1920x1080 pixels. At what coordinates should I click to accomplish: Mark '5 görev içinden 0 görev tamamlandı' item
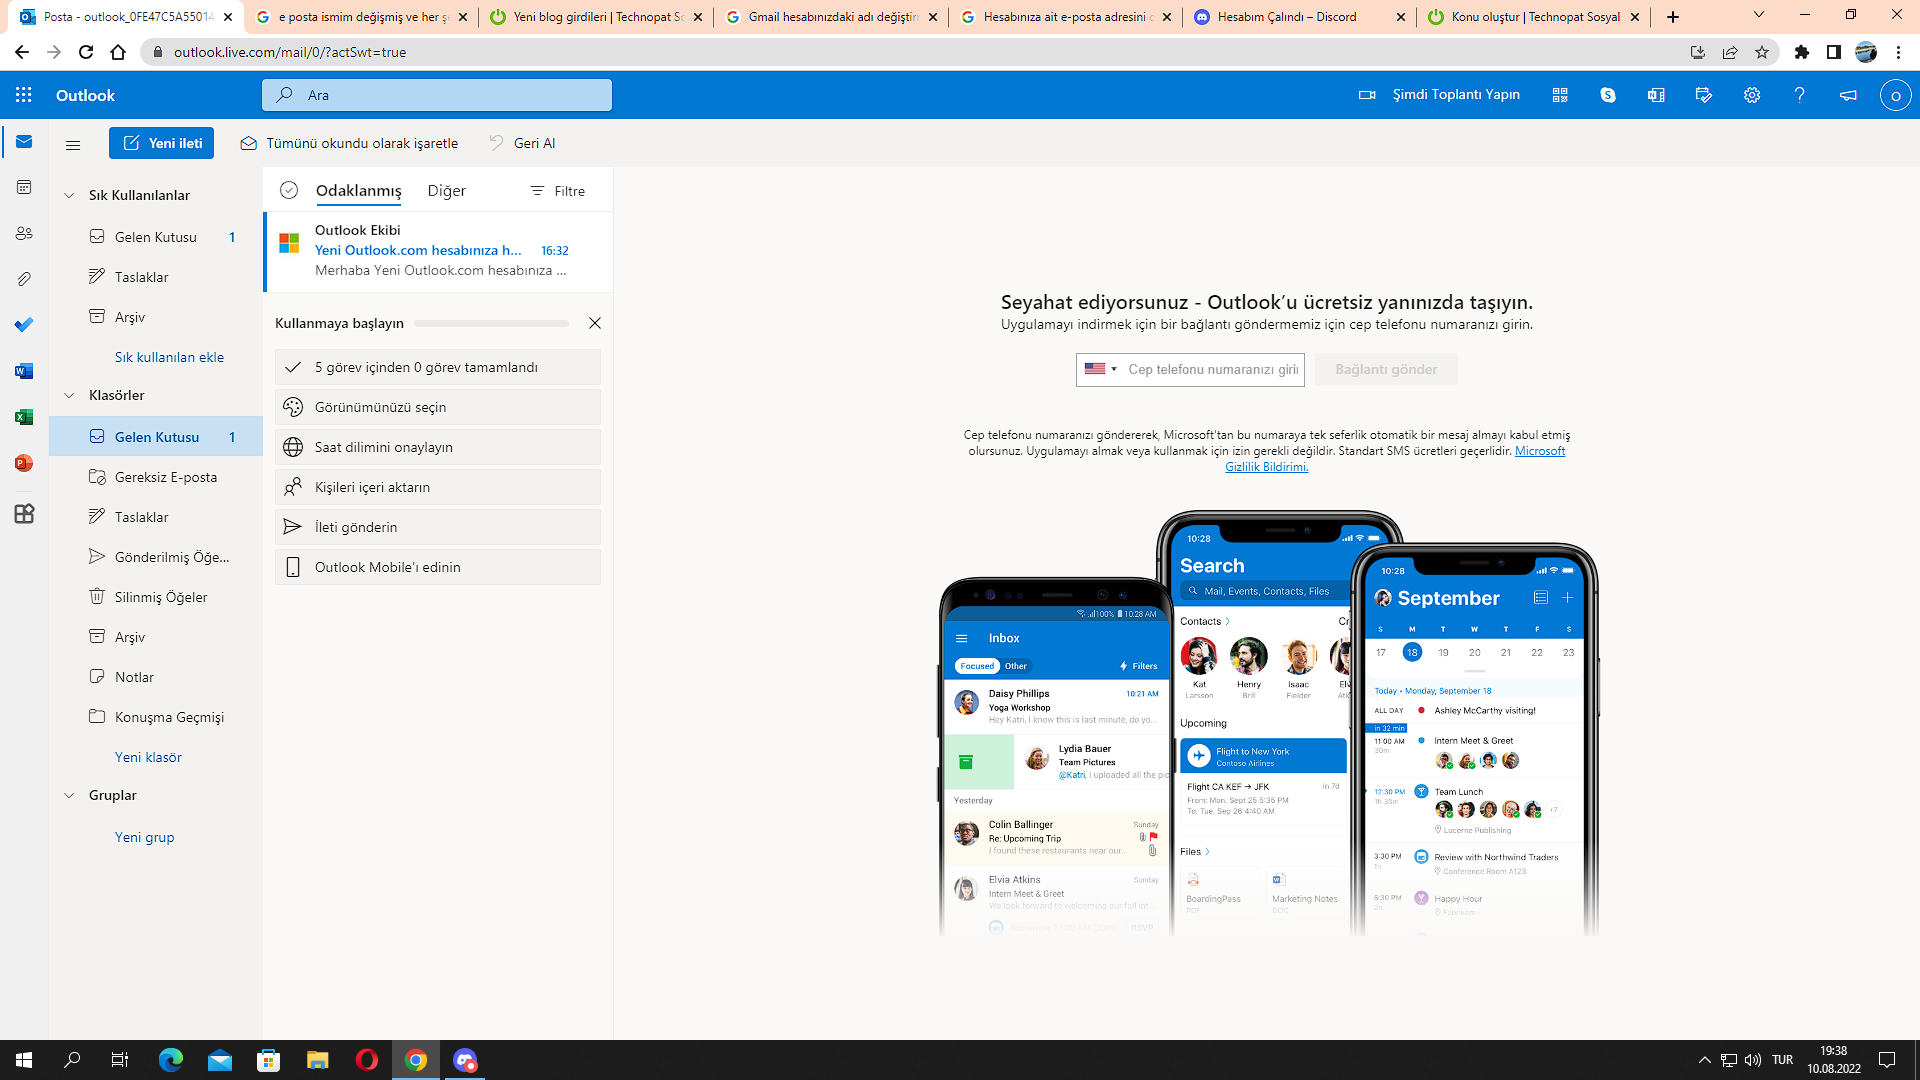438,367
